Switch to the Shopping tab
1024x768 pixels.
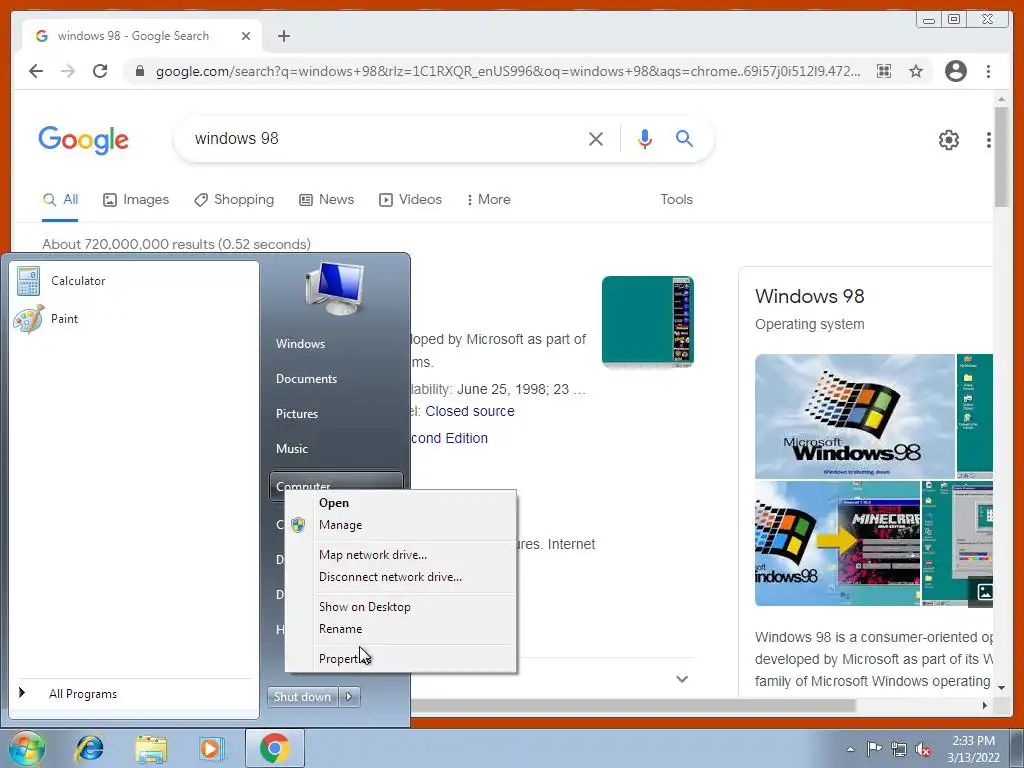[x=234, y=200]
